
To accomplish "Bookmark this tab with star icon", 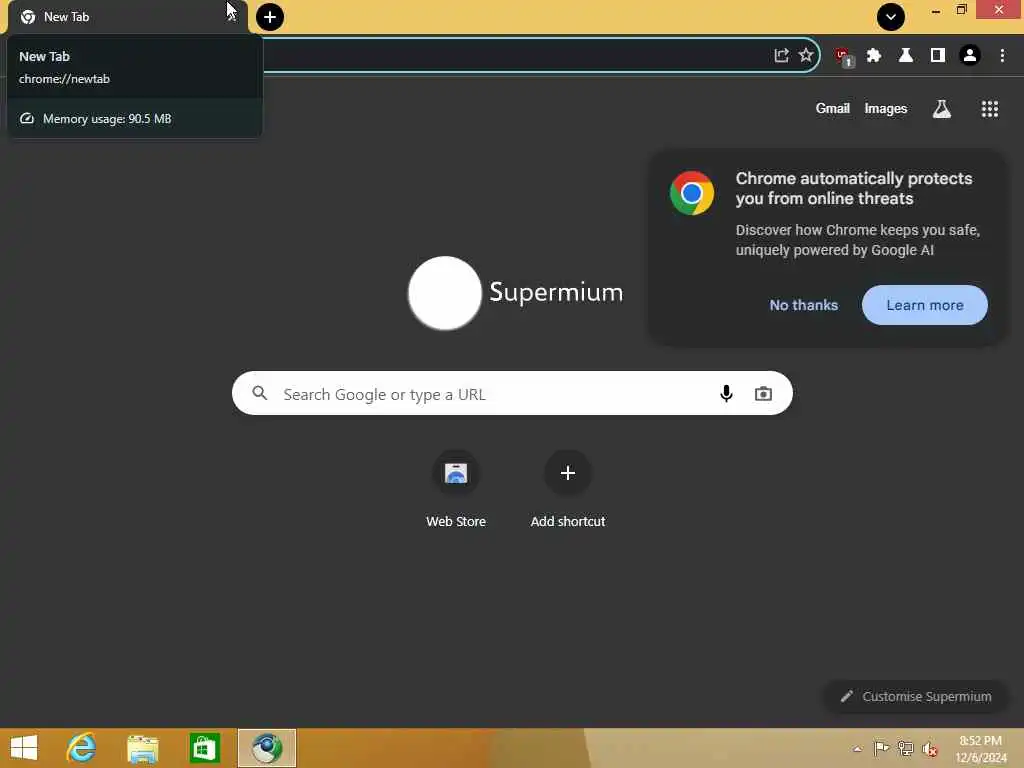I will [x=806, y=56].
